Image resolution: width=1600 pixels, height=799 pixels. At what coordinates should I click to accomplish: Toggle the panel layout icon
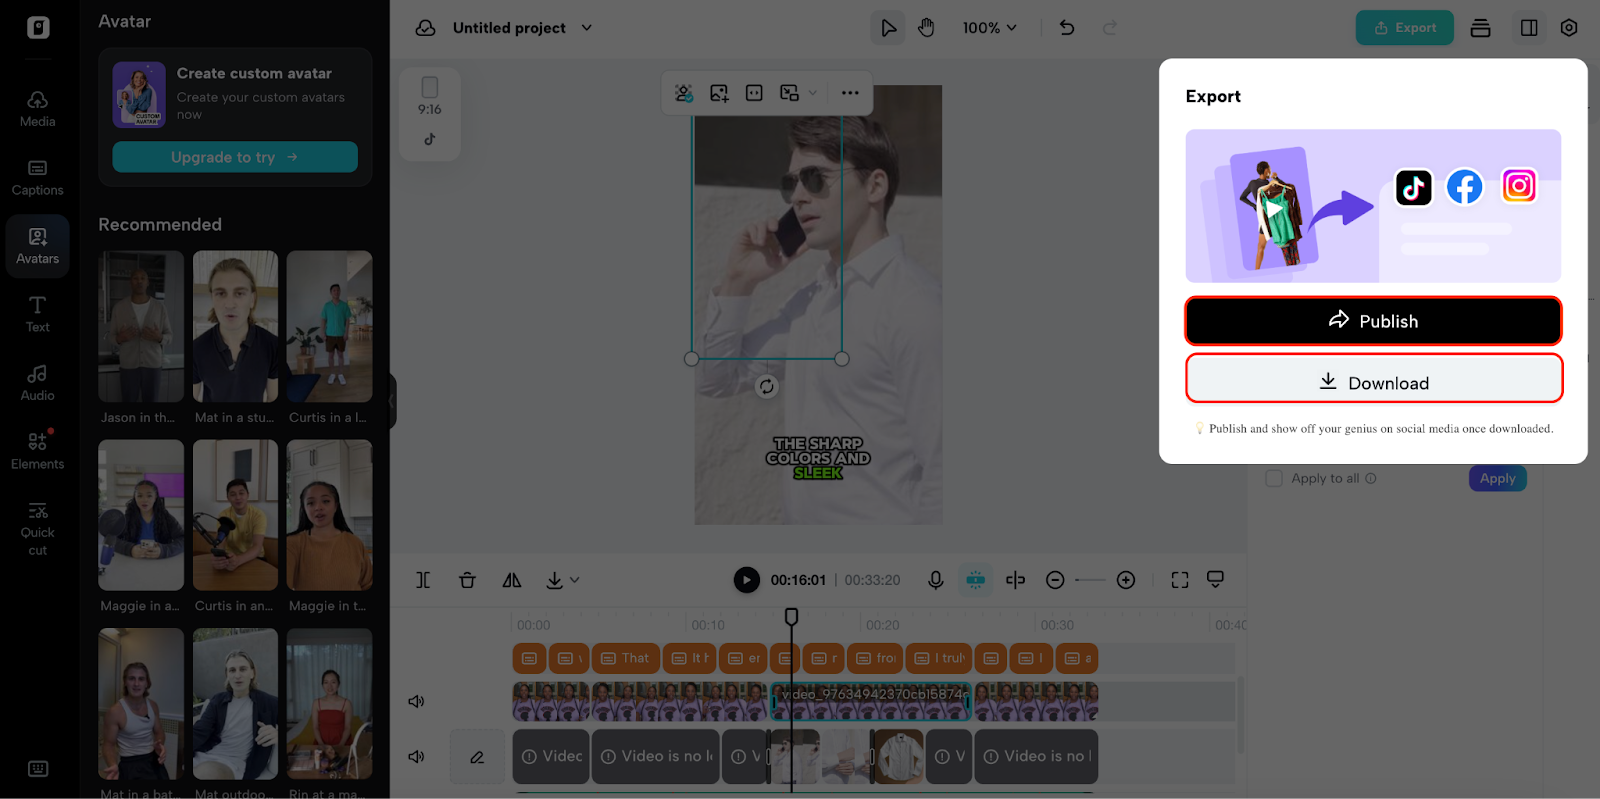(1529, 28)
